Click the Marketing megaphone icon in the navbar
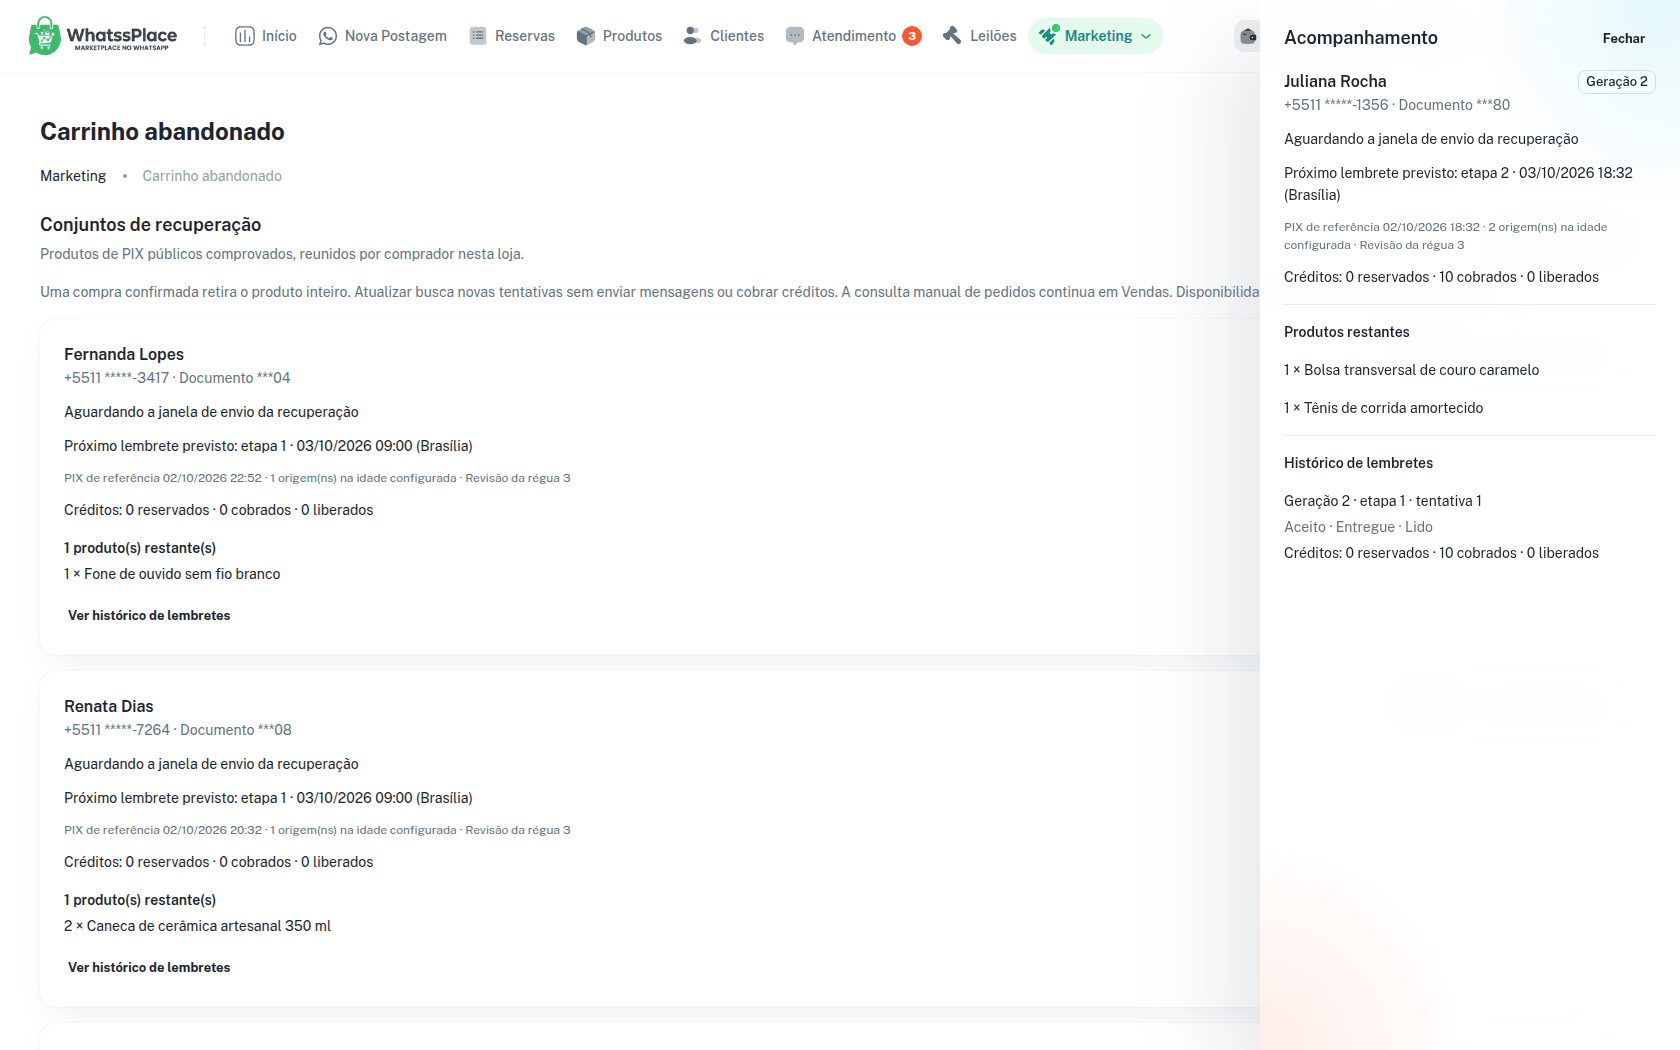 pos(1048,36)
